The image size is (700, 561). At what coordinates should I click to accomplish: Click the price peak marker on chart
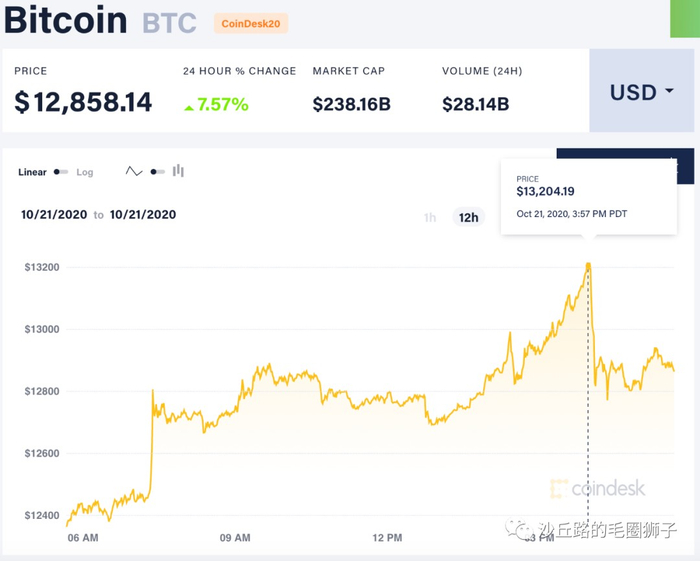click(588, 265)
